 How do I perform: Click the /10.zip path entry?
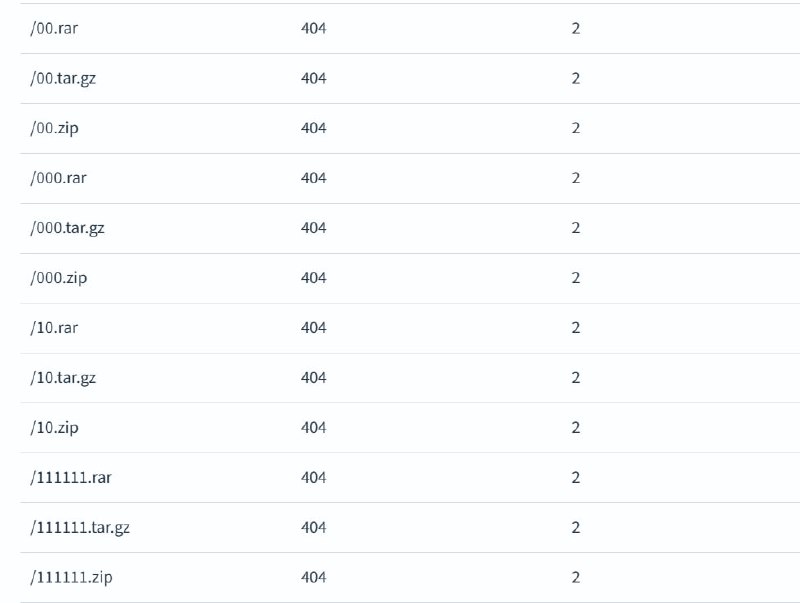pos(54,428)
